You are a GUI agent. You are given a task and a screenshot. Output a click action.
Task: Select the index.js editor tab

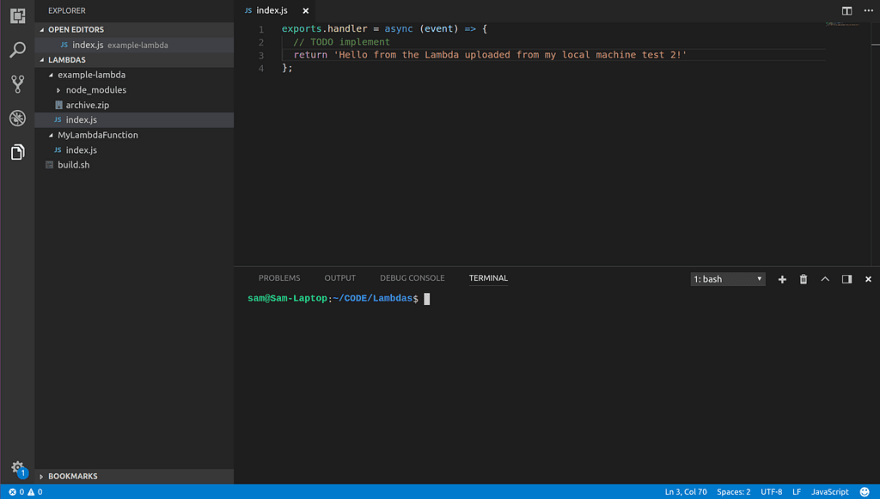272,11
